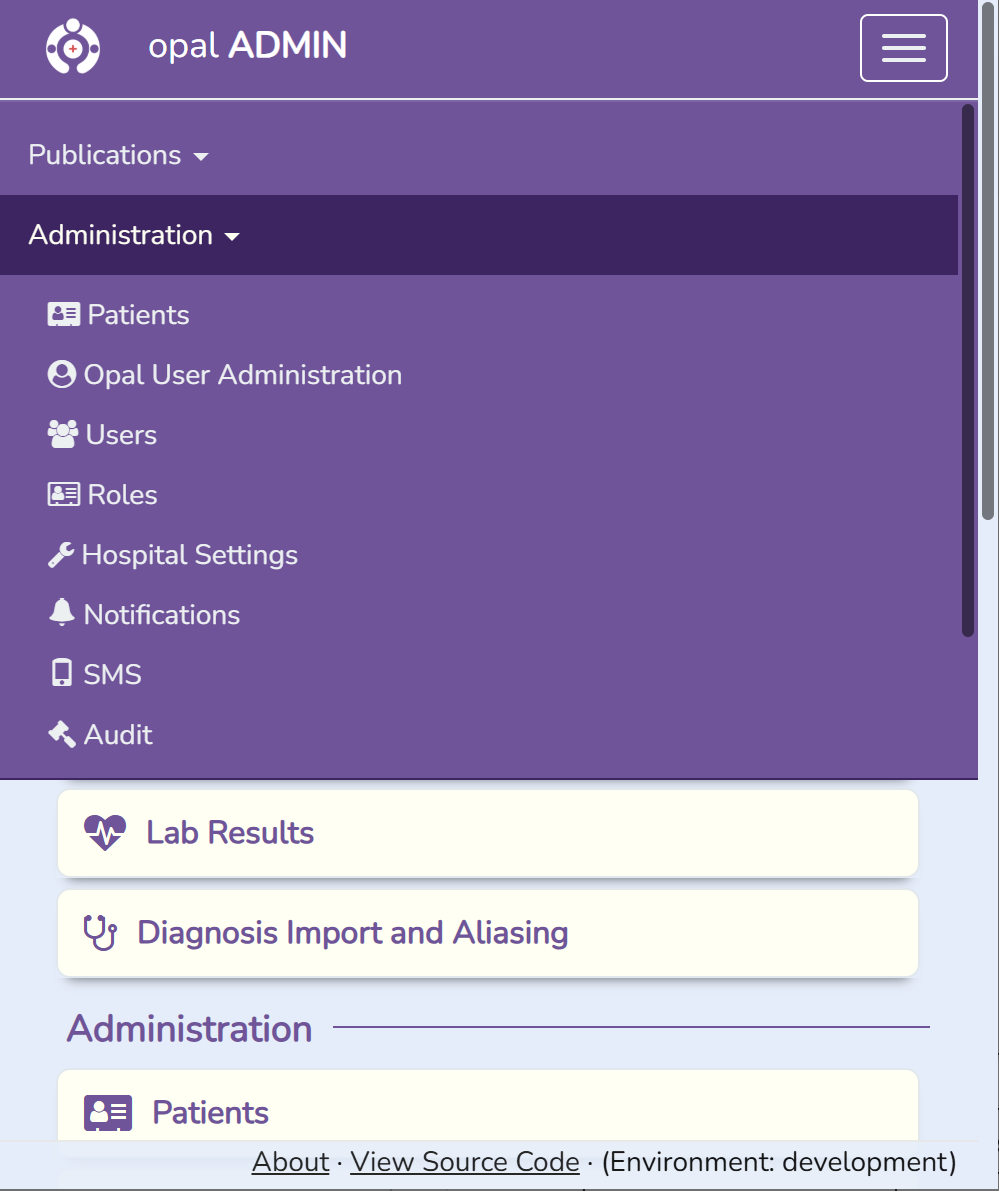Image resolution: width=999 pixels, height=1191 pixels.
Task: Select the Opal User Administration person icon
Action: 62,374
